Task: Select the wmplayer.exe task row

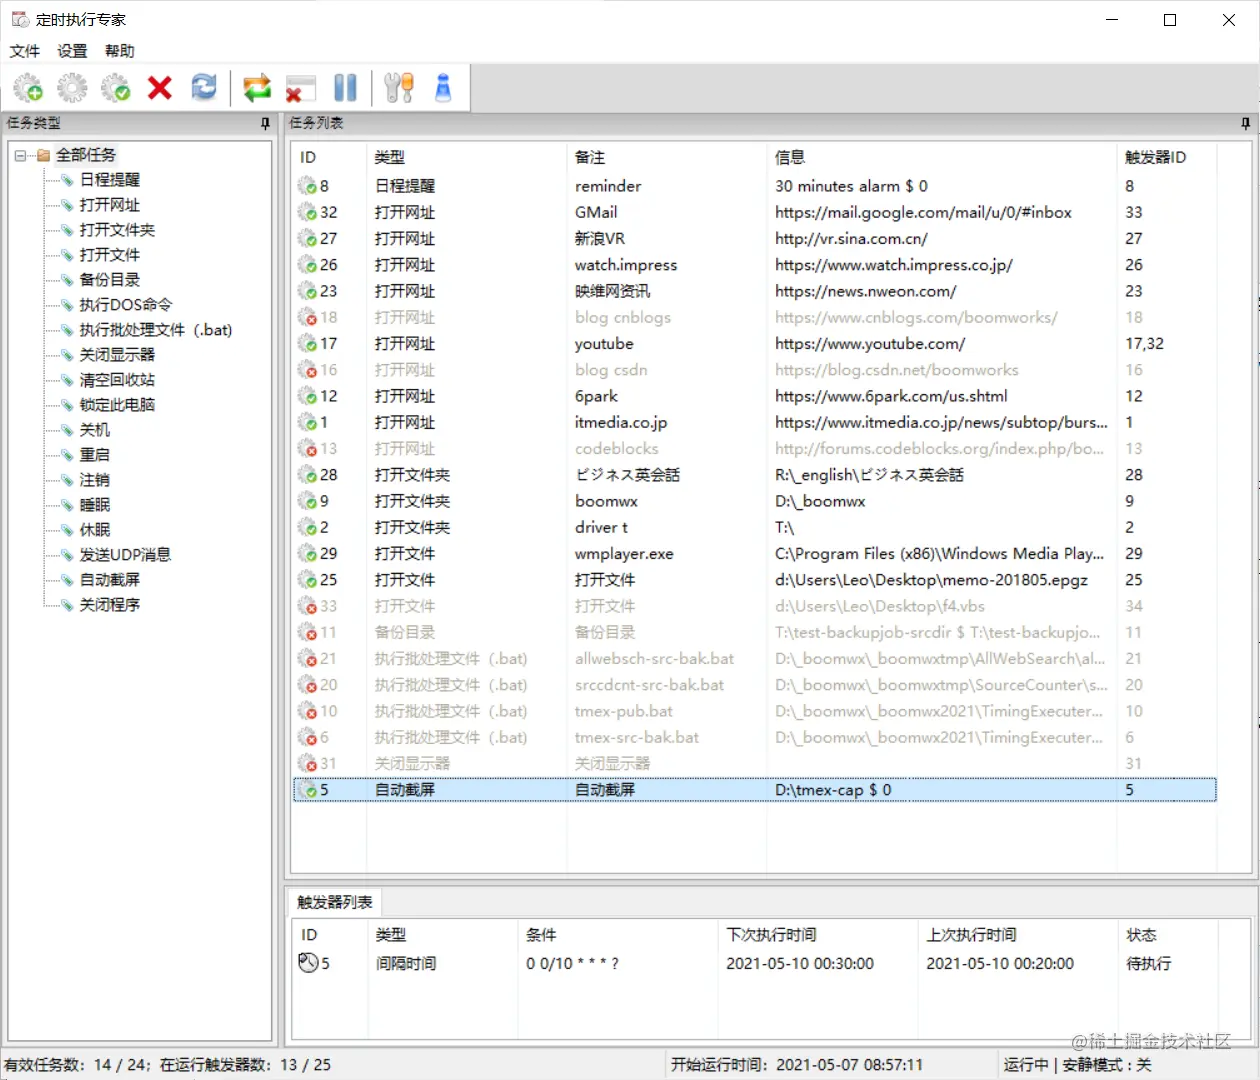Action: pos(755,553)
